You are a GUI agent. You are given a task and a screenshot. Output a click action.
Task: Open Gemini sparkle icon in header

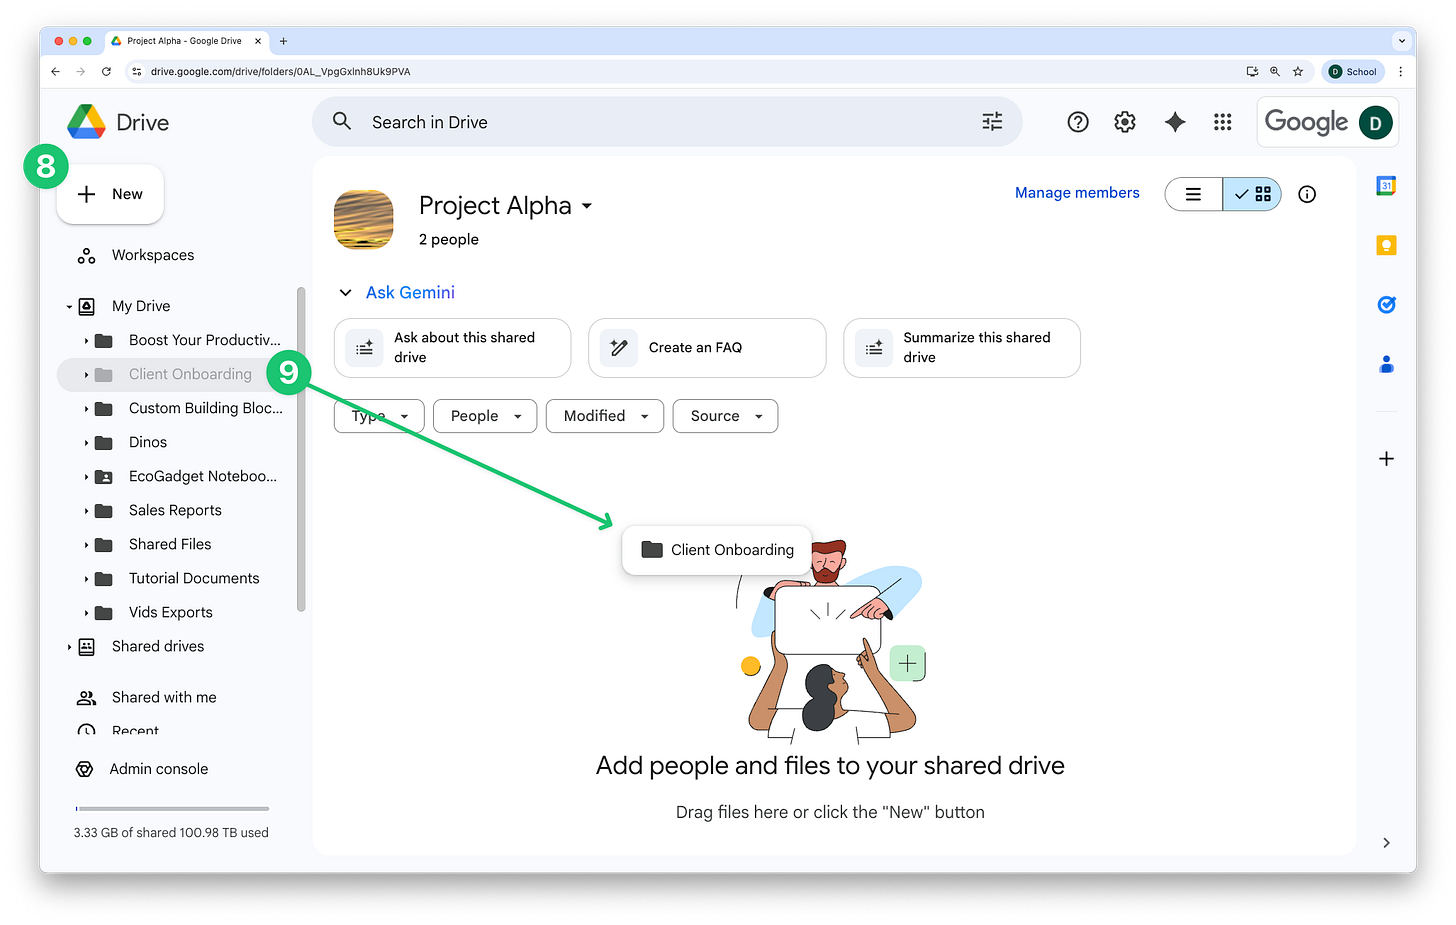[x=1175, y=122]
